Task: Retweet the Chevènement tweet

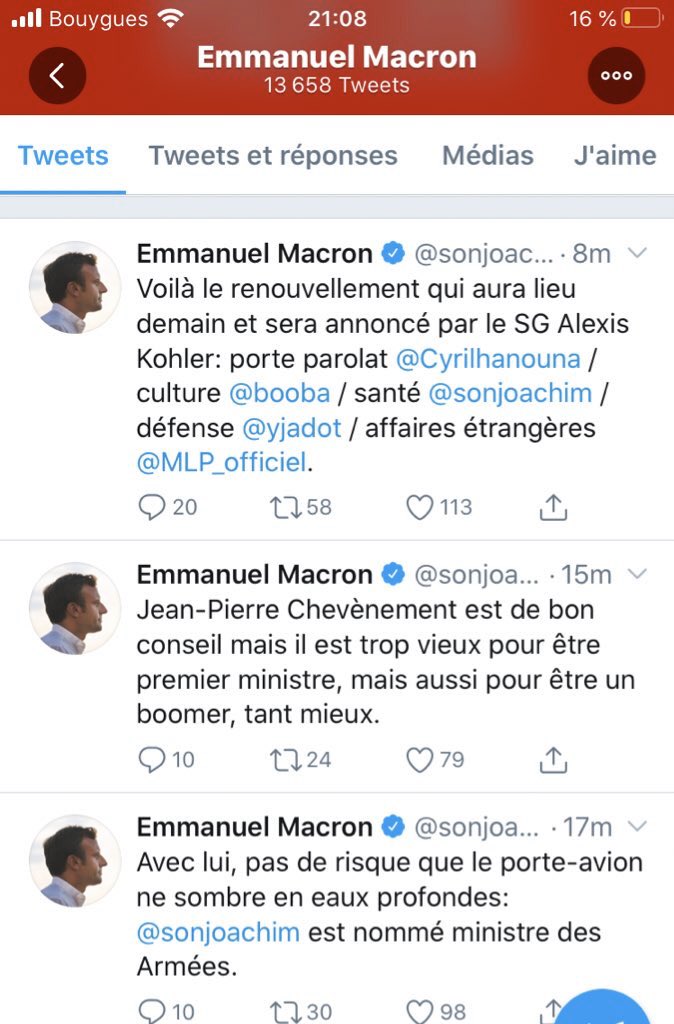Action: coord(285,760)
